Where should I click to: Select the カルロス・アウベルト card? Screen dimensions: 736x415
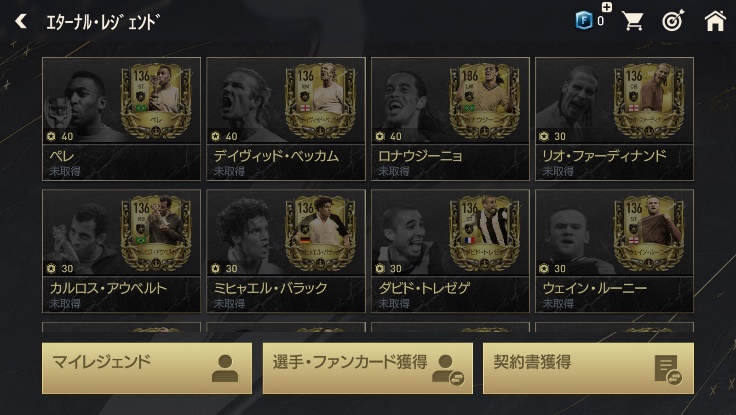[122, 251]
